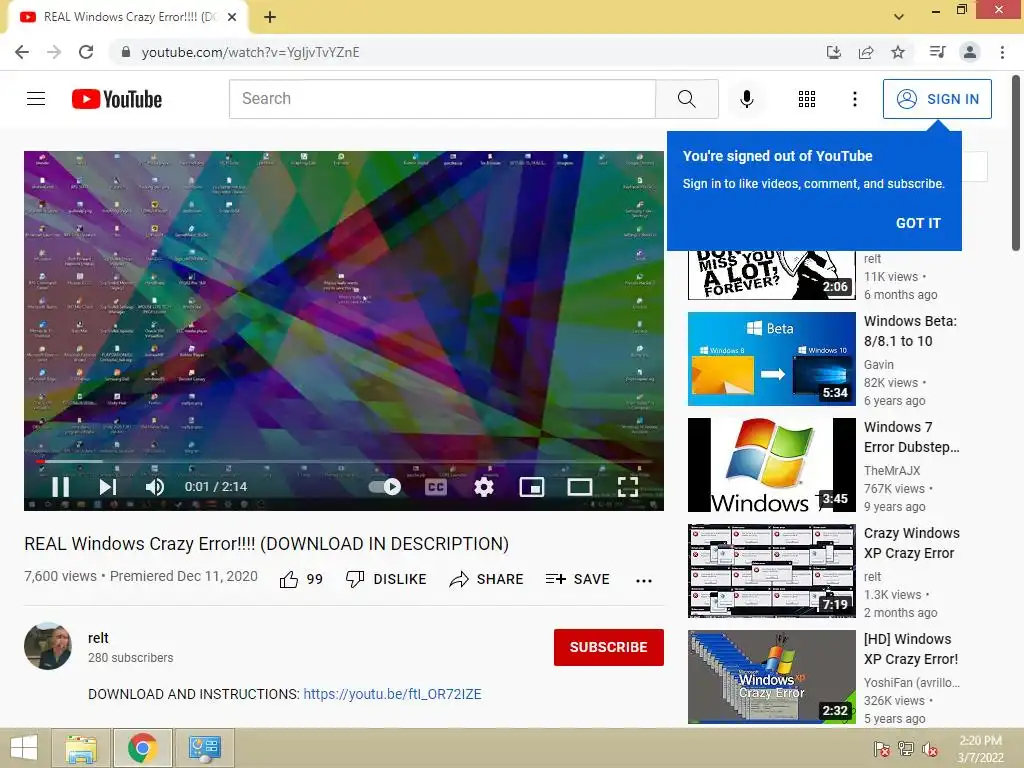
Task: Click the Chrome taskbar icon
Action: (x=142, y=748)
